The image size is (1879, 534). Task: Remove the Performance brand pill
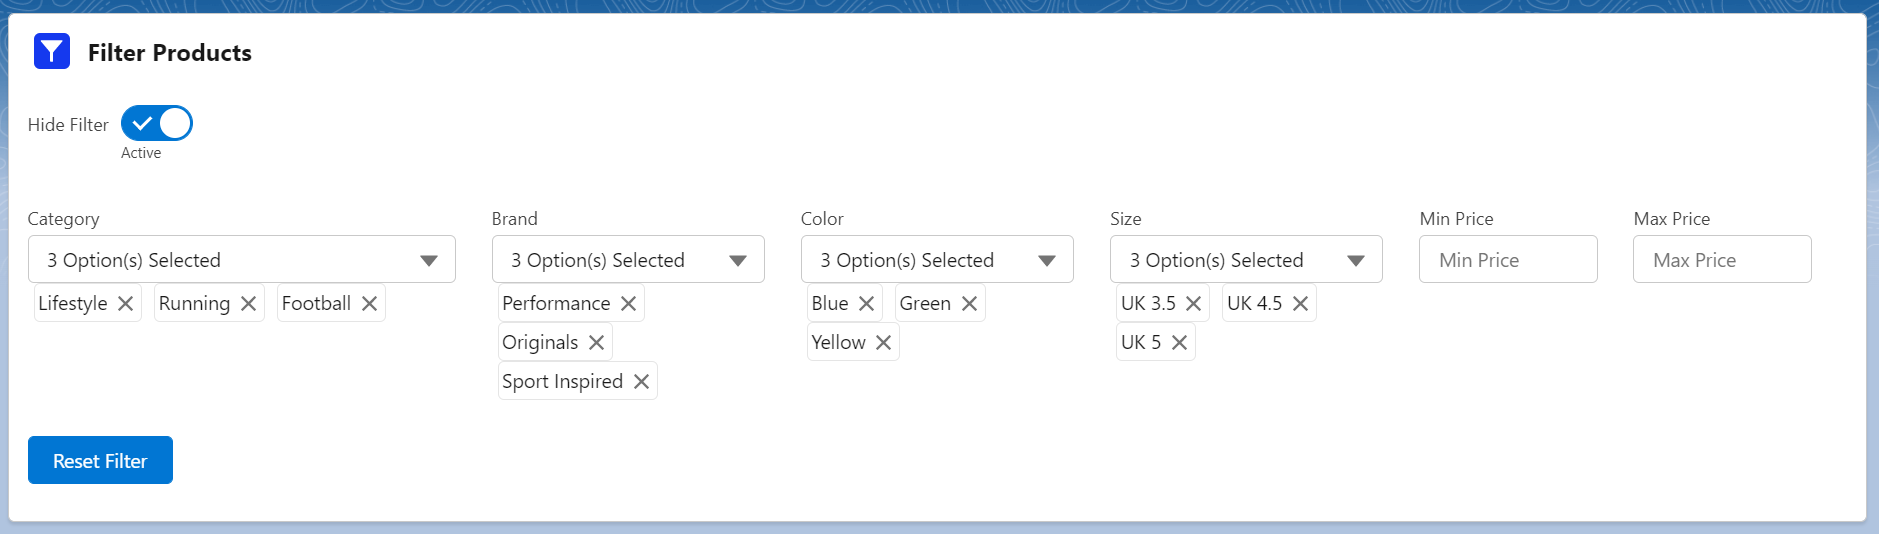tap(628, 303)
